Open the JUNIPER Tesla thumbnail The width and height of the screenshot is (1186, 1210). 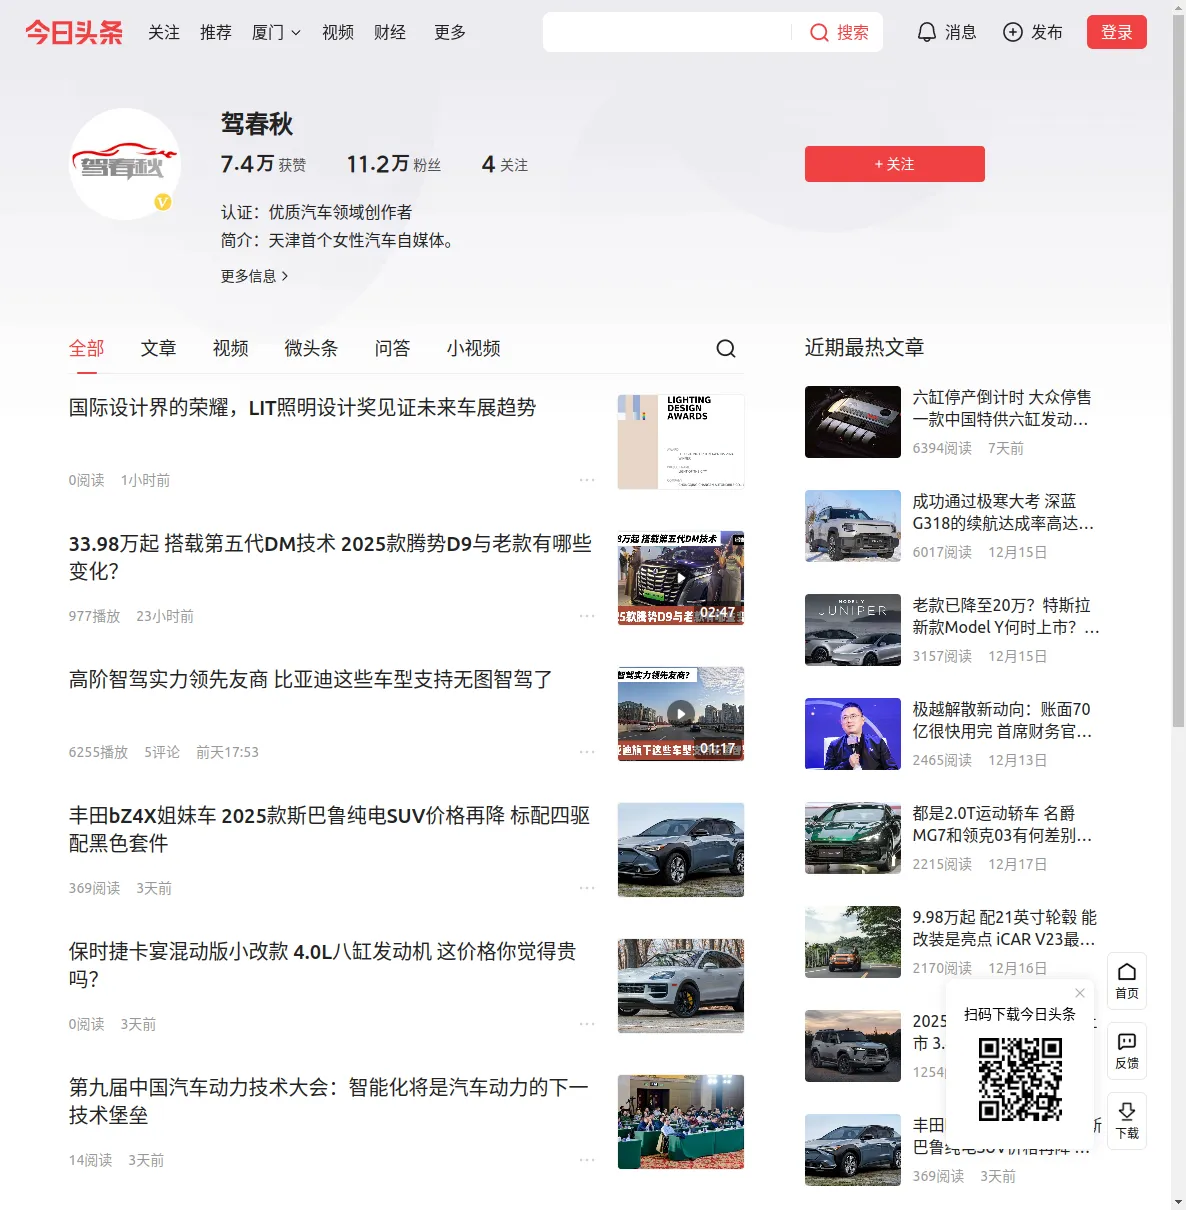pos(853,630)
